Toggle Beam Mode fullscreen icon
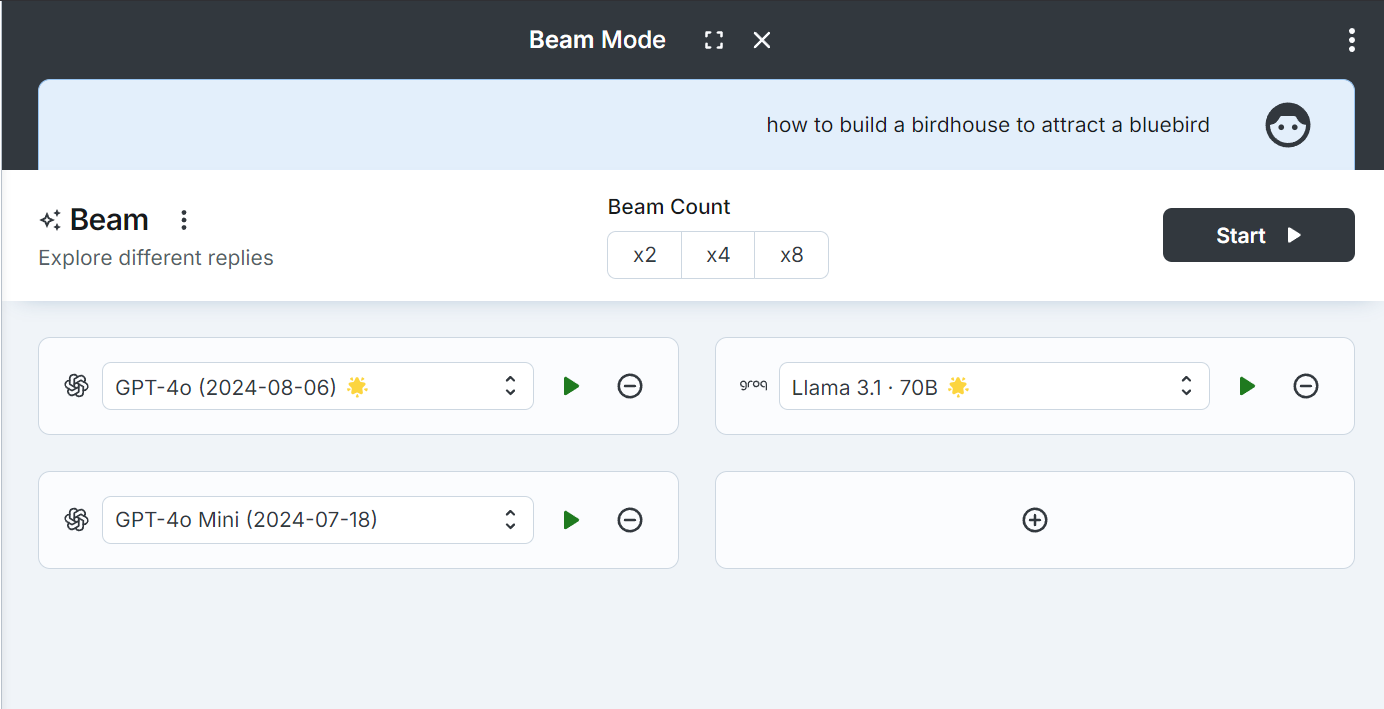This screenshot has width=1384, height=709. tap(713, 40)
